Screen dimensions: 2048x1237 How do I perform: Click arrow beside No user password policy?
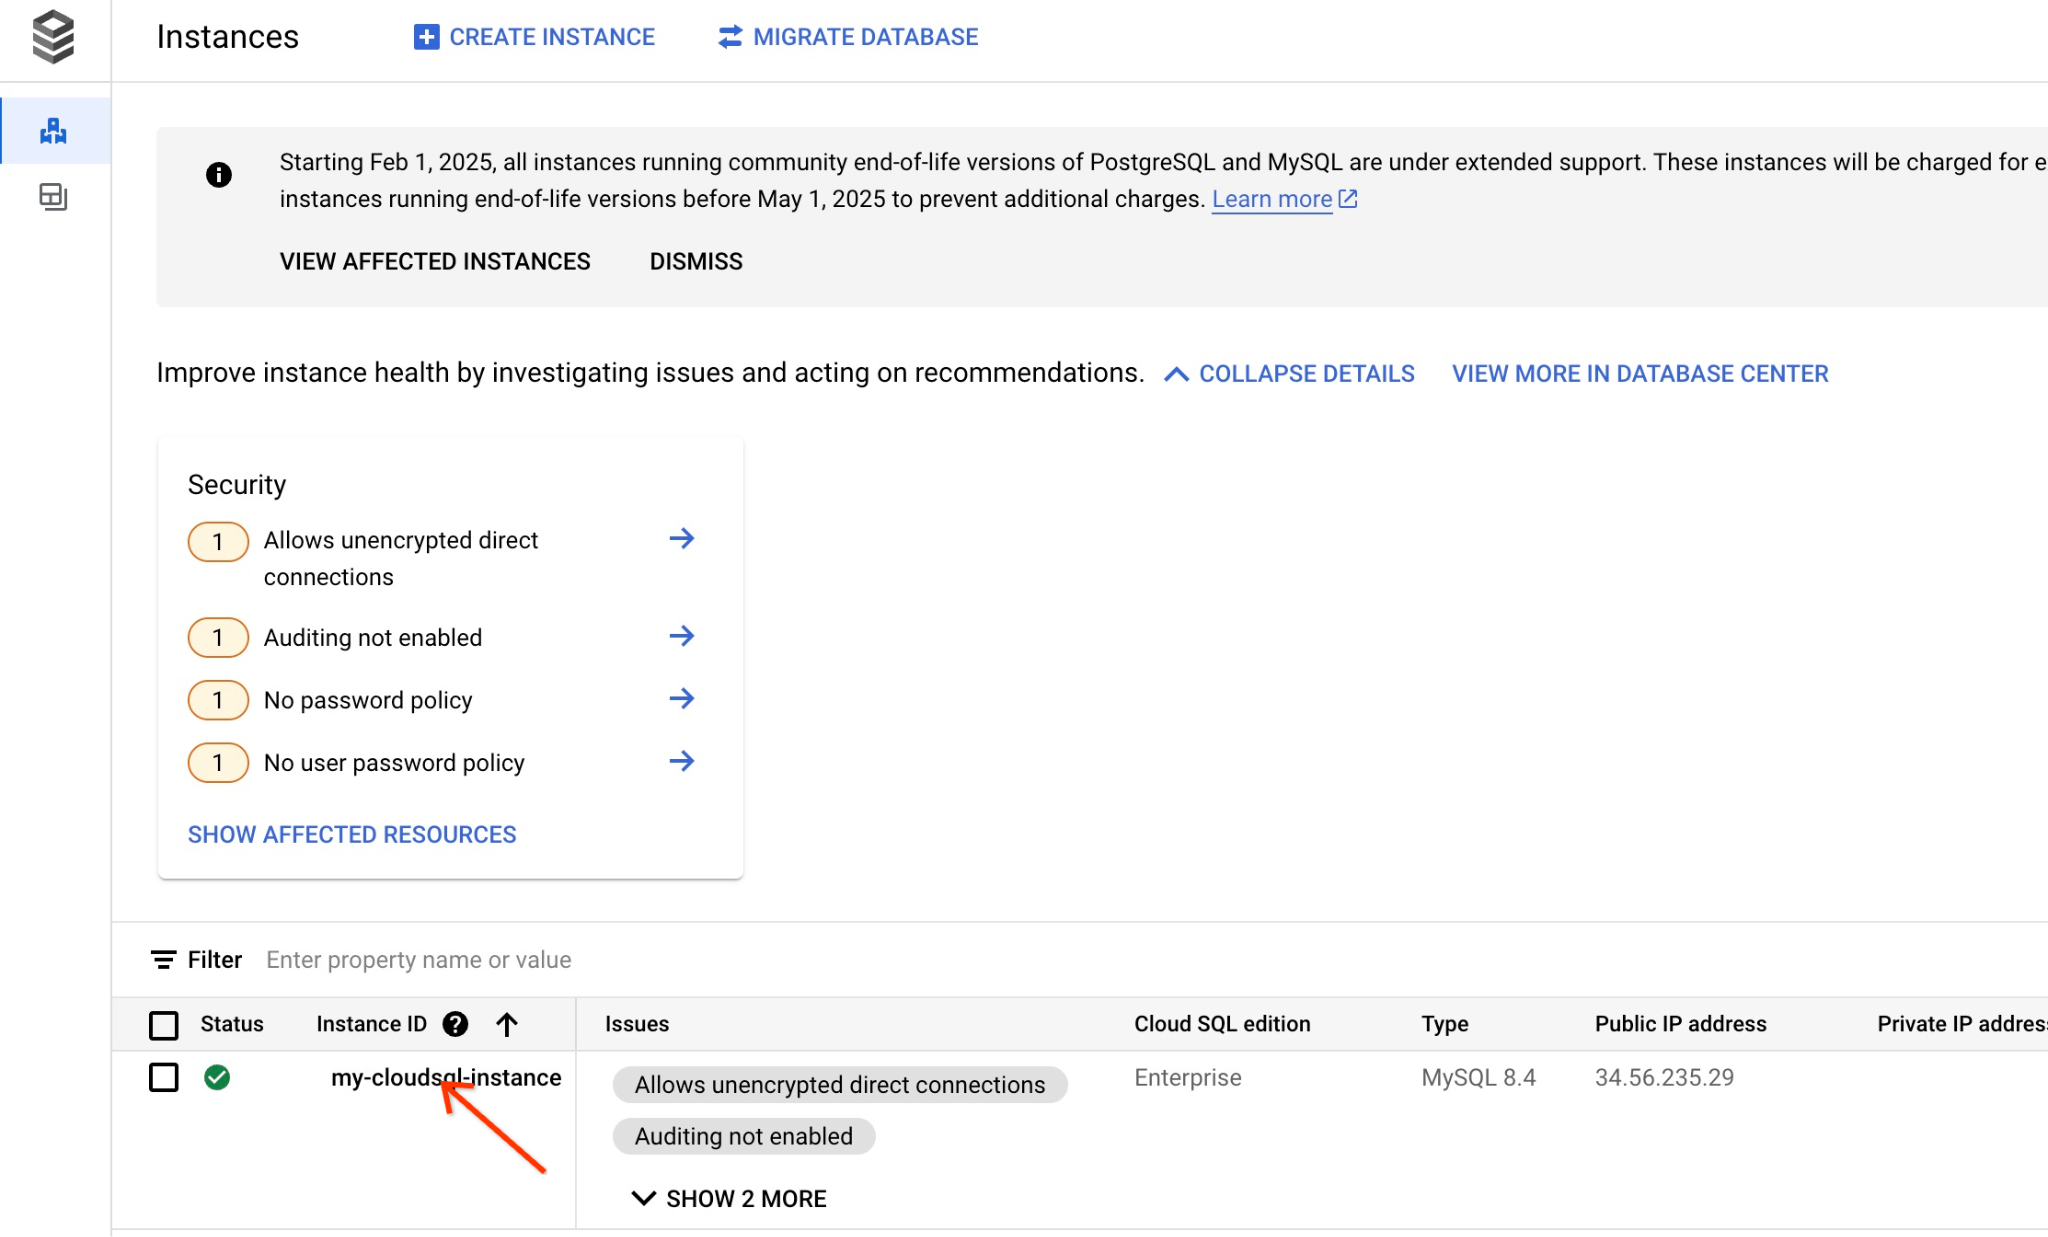(x=682, y=762)
